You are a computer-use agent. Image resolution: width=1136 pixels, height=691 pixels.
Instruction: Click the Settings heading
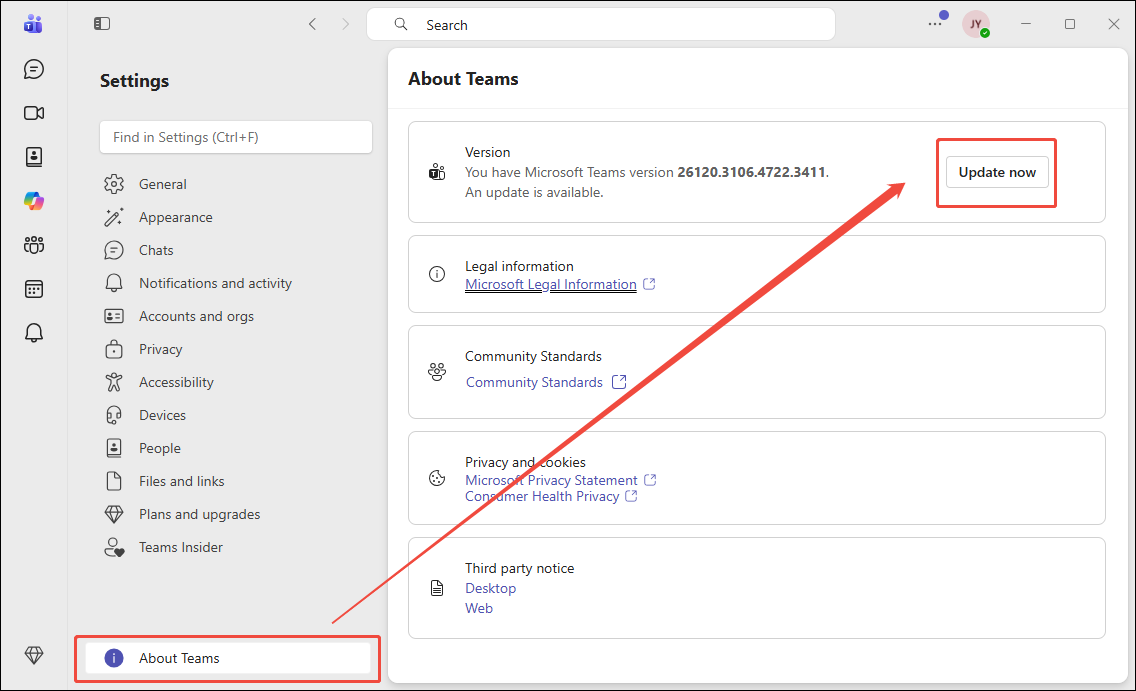(134, 80)
